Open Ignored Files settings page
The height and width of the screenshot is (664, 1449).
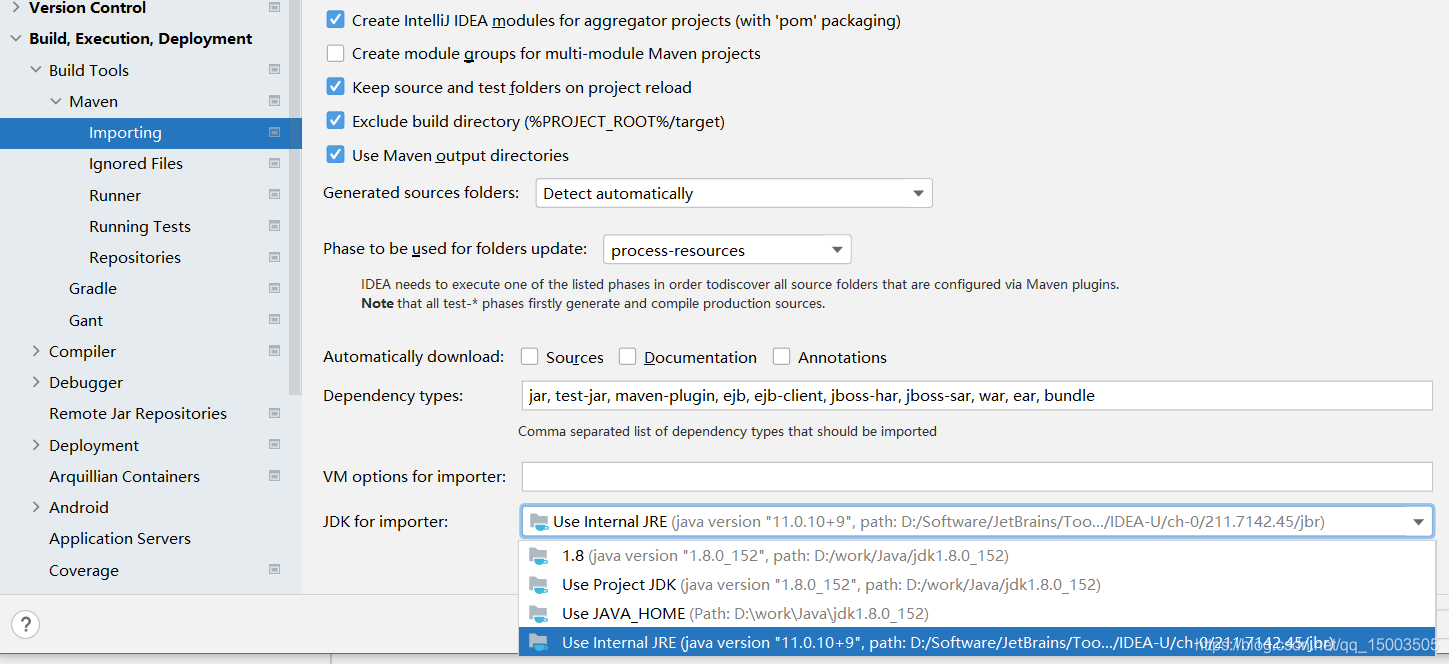[x=136, y=163]
